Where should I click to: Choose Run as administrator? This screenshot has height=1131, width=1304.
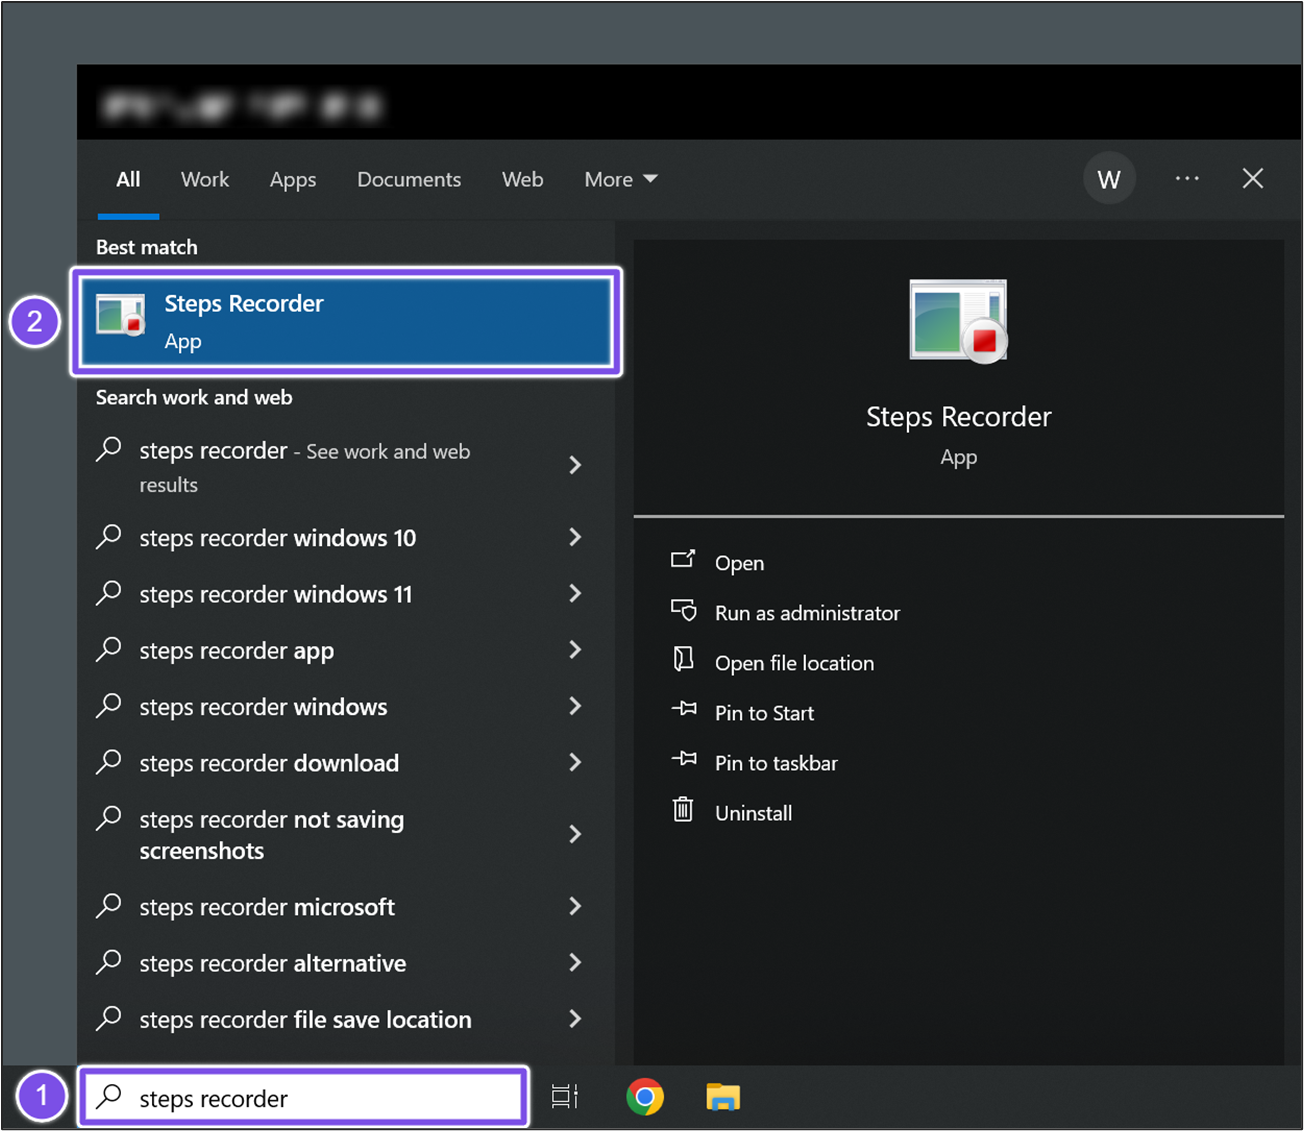(x=806, y=613)
